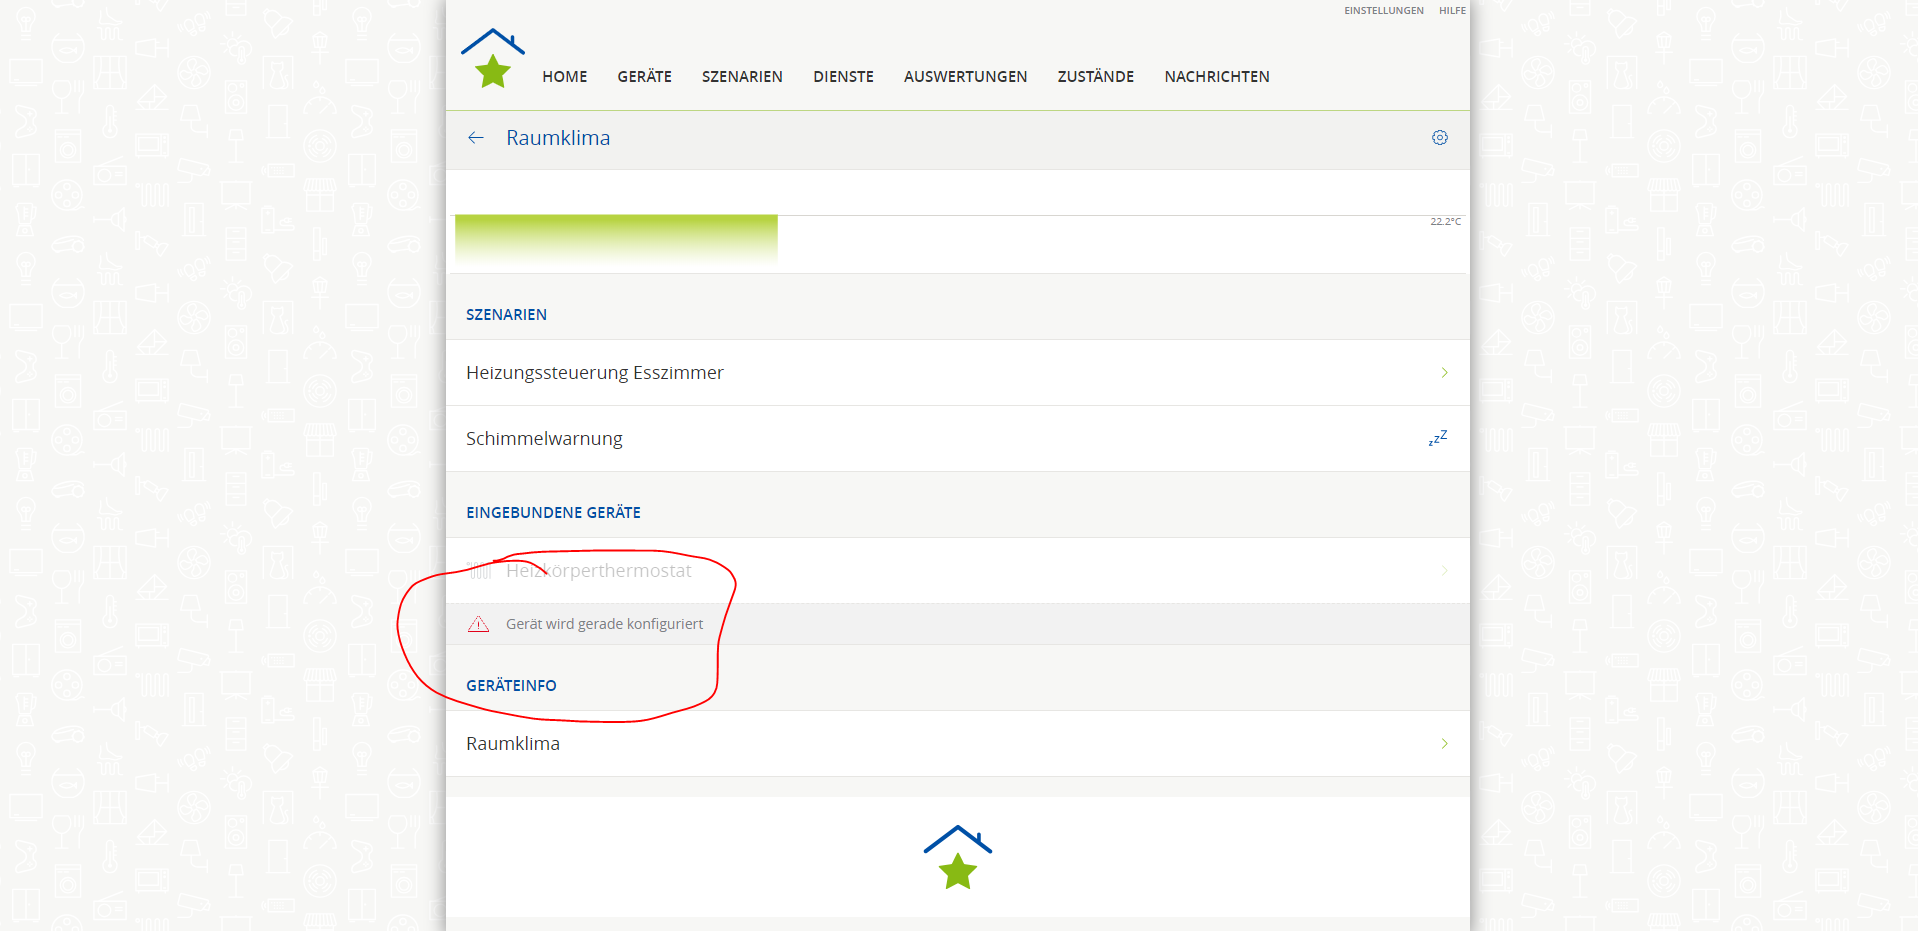
Task: Click the red warning triangle icon
Action: click(x=479, y=624)
